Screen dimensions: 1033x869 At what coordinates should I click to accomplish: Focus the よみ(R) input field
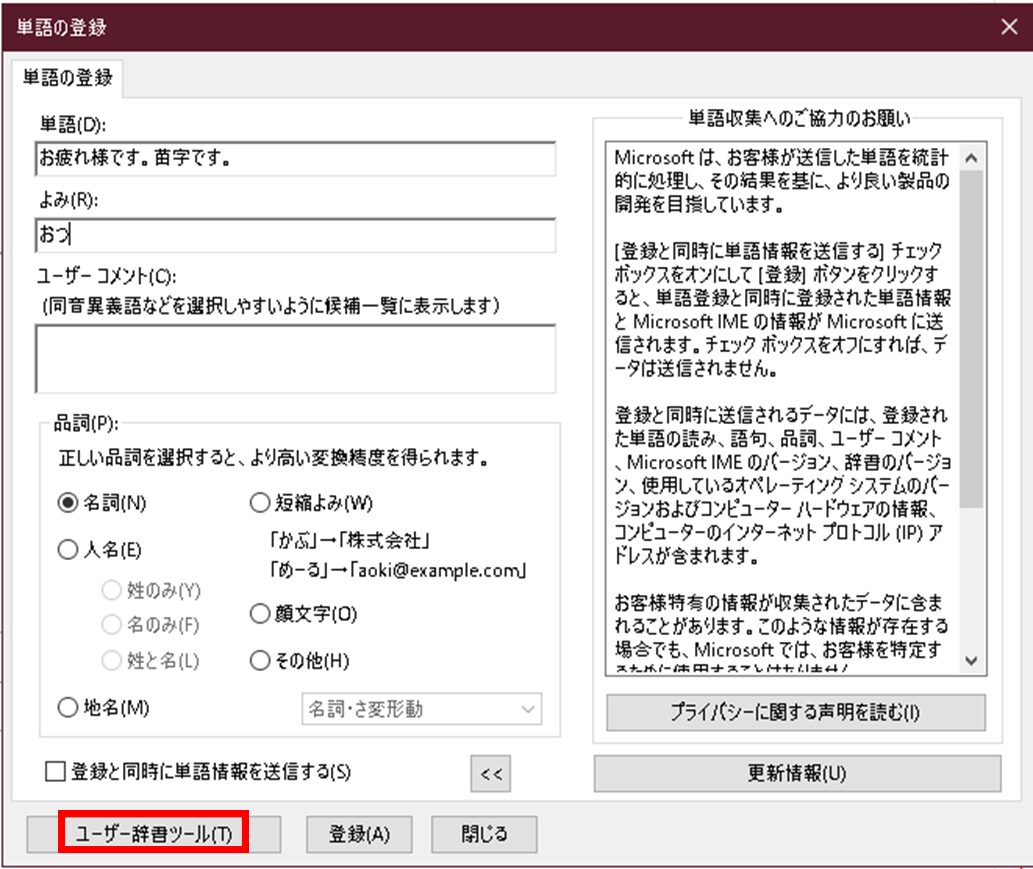(294, 236)
